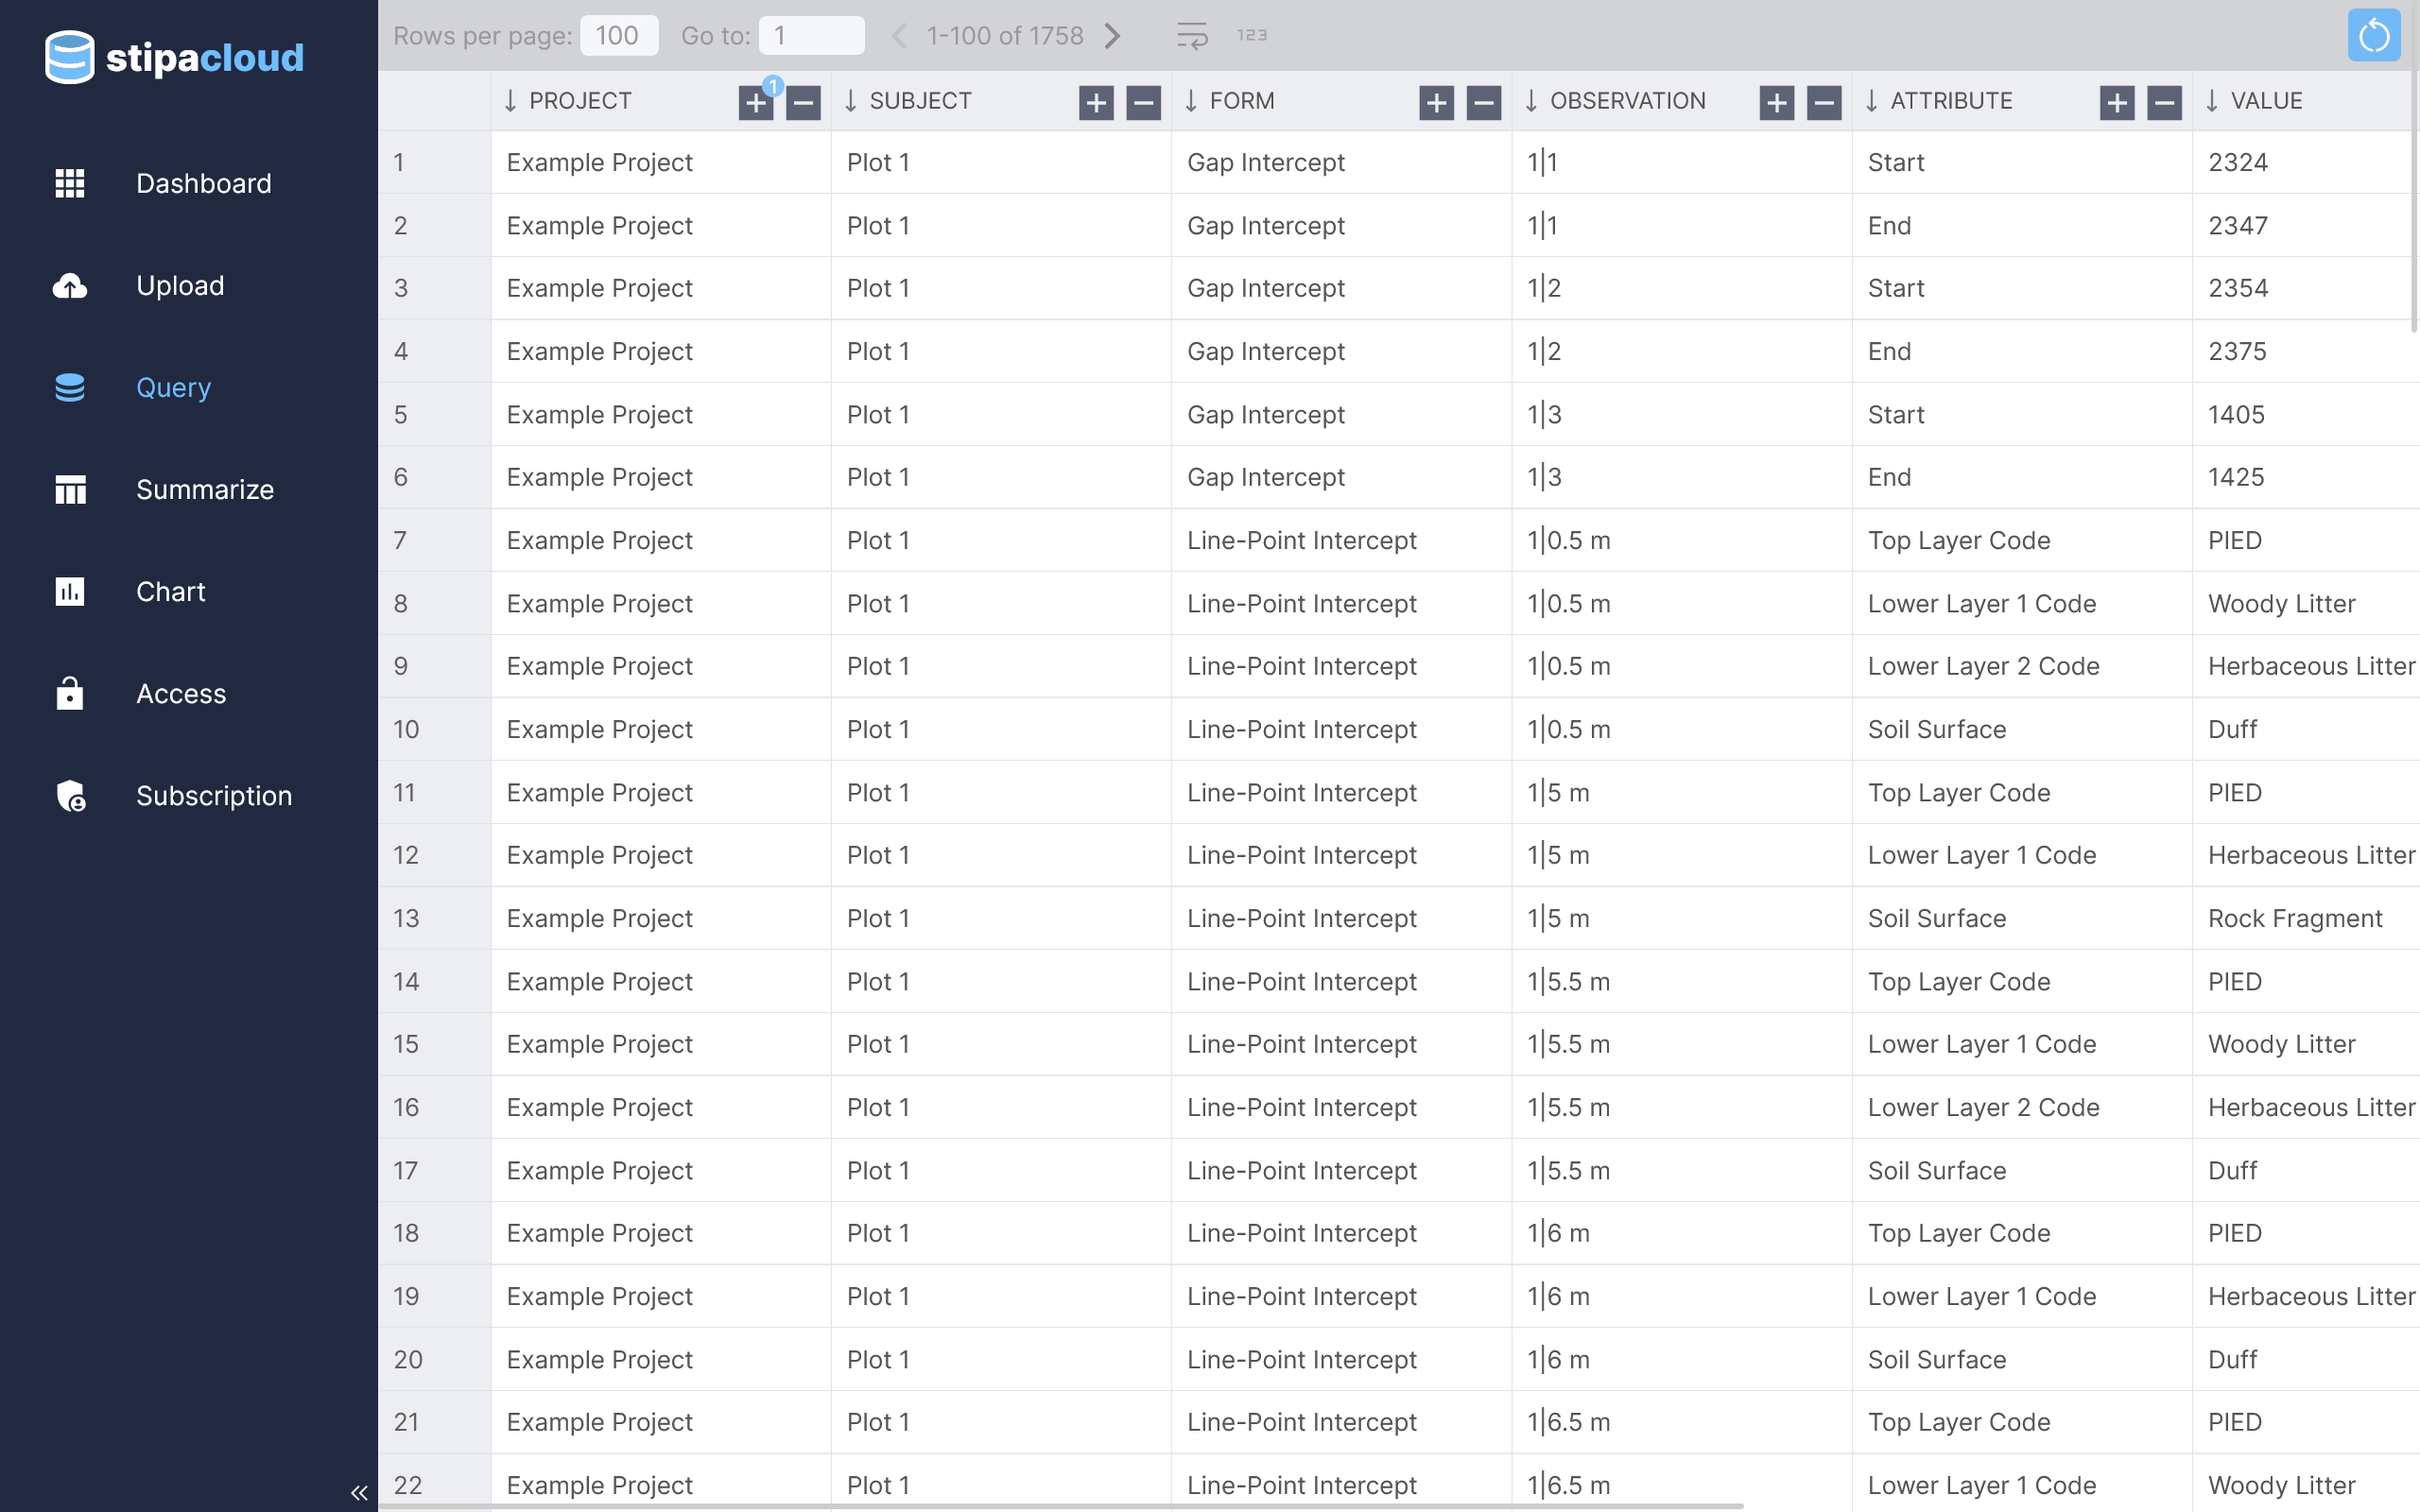This screenshot has width=2420, height=1512.
Task: Click the Subscription shield icon
Action: tap(70, 796)
